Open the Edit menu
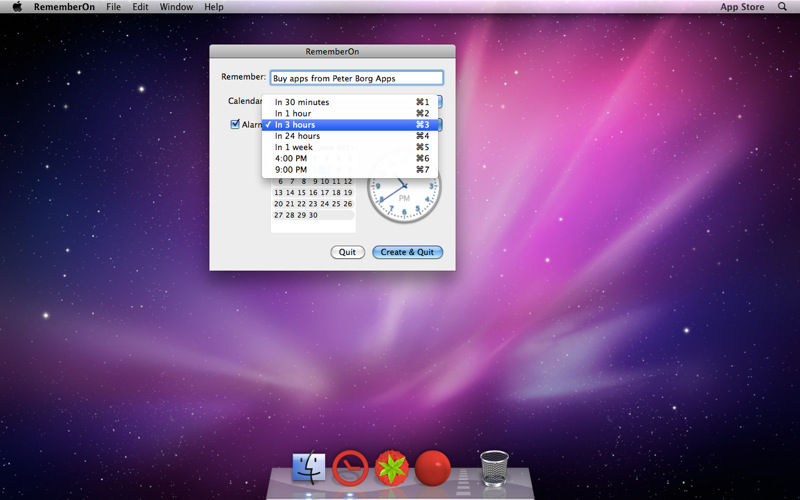Screen dimensions: 800x500 pyautogui.click(x=140, y=7)
